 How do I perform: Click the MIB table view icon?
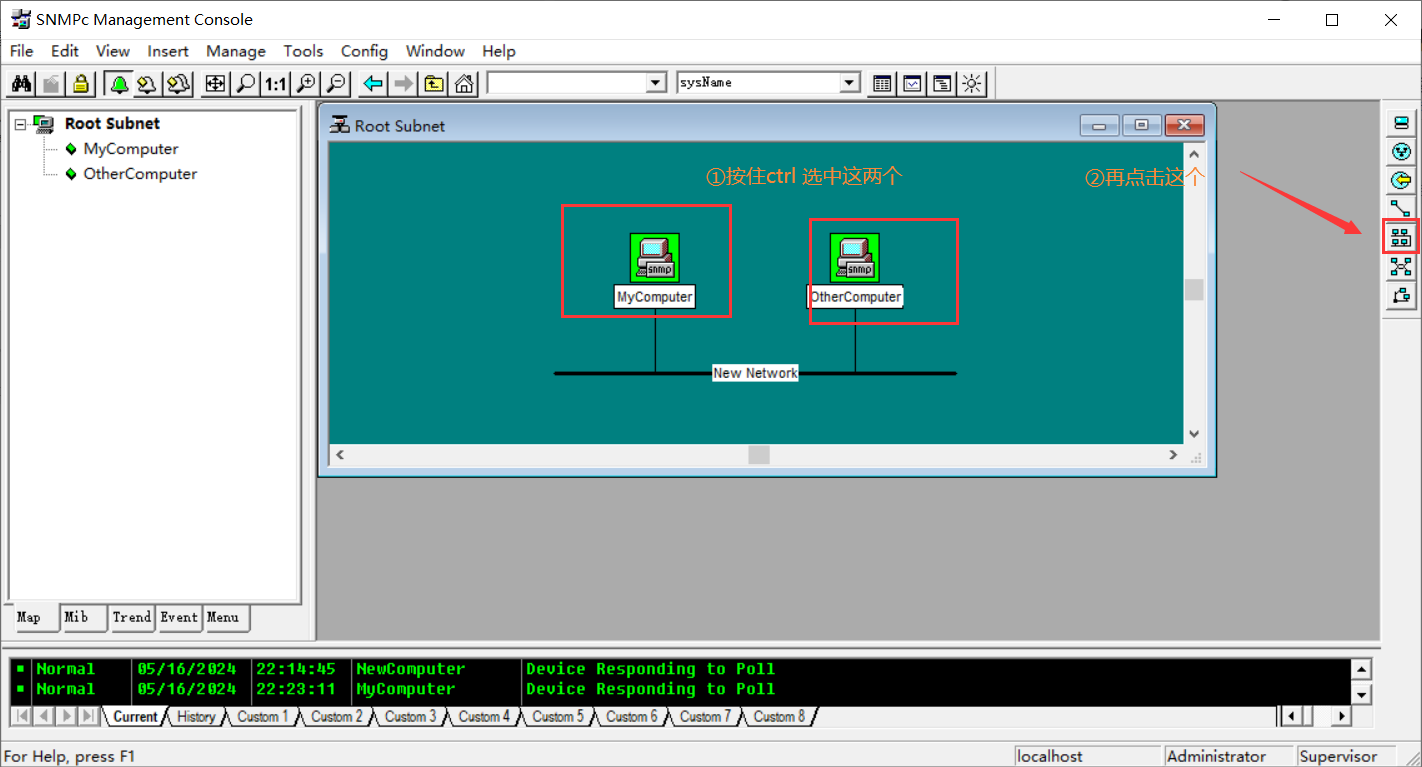pyautogui.click(x=882, y=83)
